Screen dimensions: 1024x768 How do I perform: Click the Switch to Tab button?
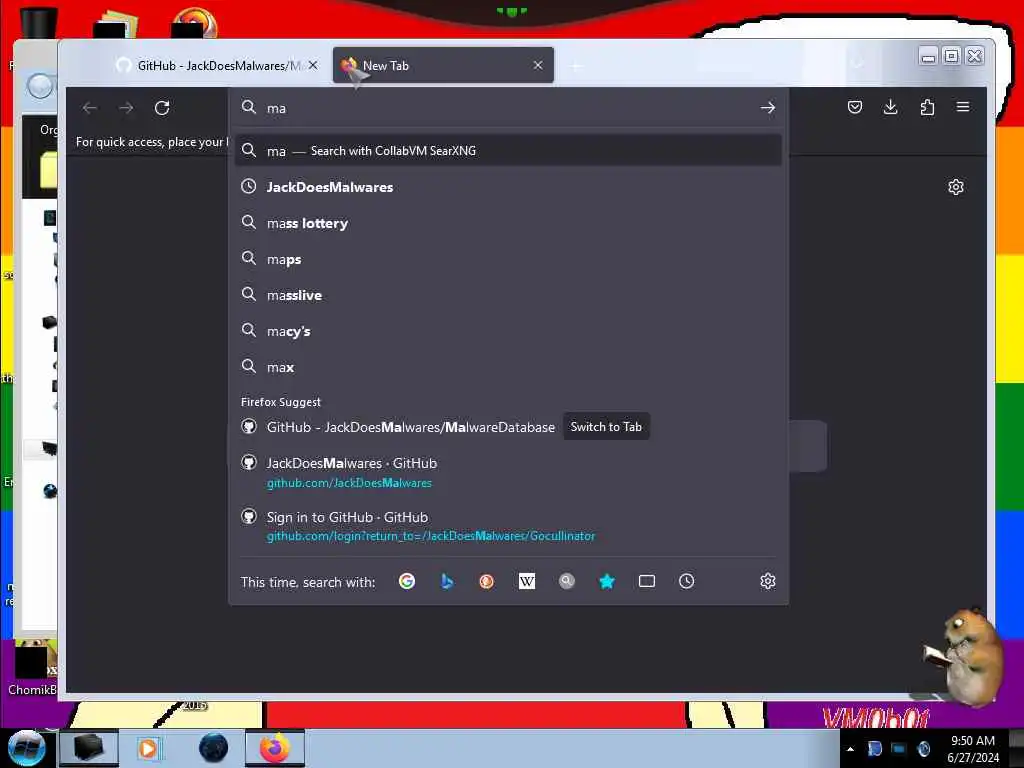606,427
